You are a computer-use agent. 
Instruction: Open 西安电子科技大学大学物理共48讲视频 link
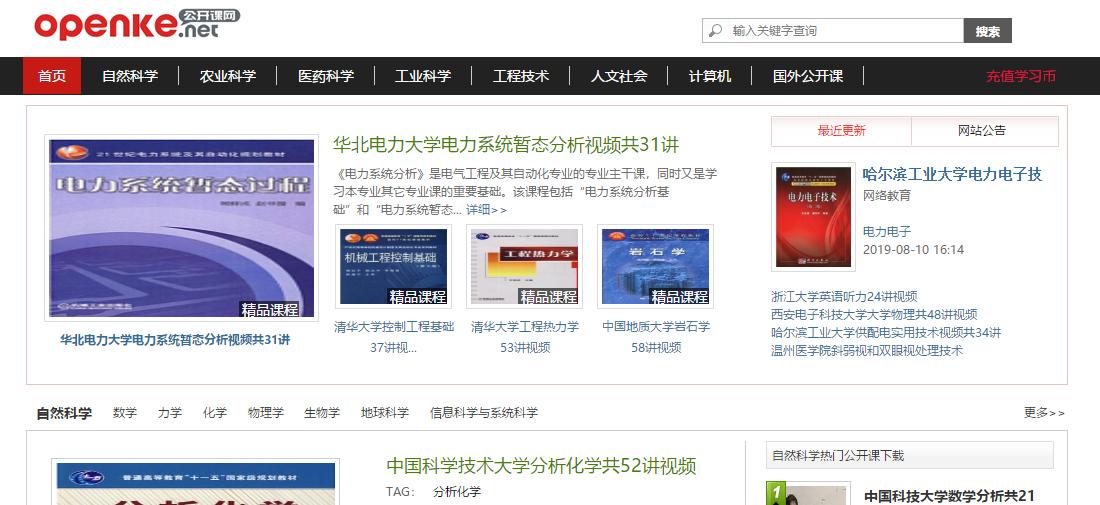[874, 315]
